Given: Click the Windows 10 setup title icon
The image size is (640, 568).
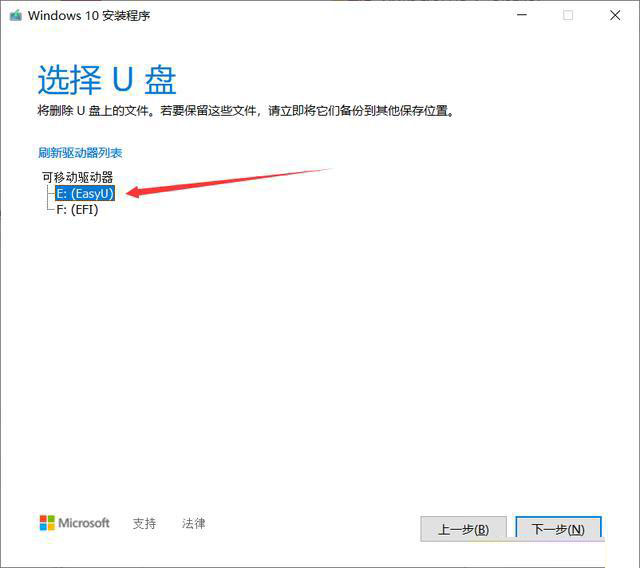Looking at the screenshot, I should pos(16,16).
